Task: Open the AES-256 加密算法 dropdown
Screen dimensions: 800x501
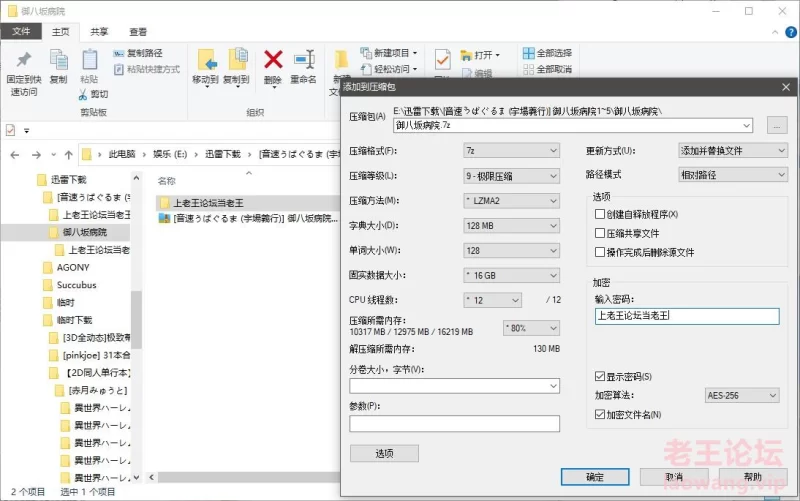Action: [742, 395]
